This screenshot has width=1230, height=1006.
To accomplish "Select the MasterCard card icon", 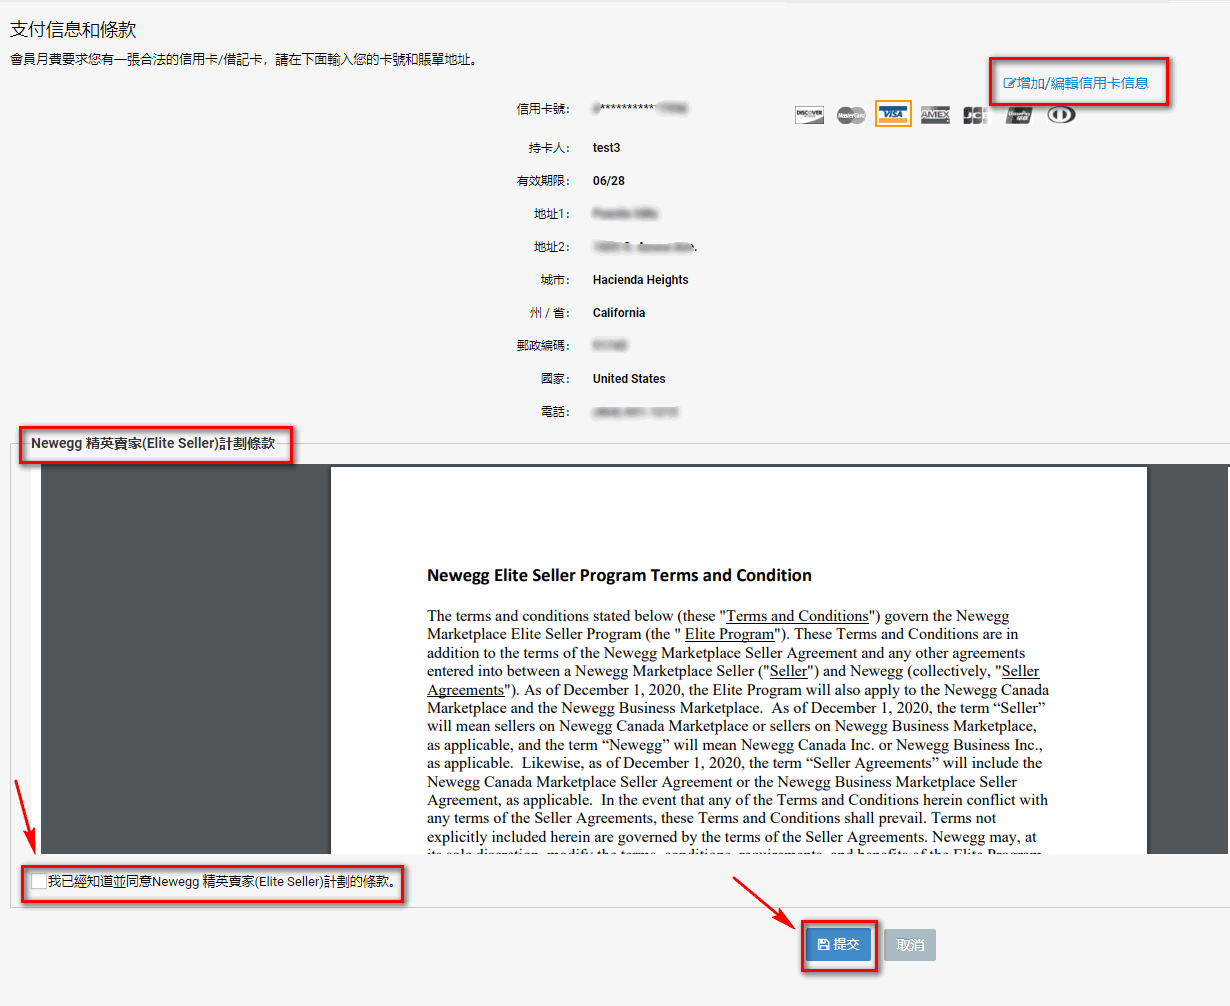I will click(x=851, y=115).
